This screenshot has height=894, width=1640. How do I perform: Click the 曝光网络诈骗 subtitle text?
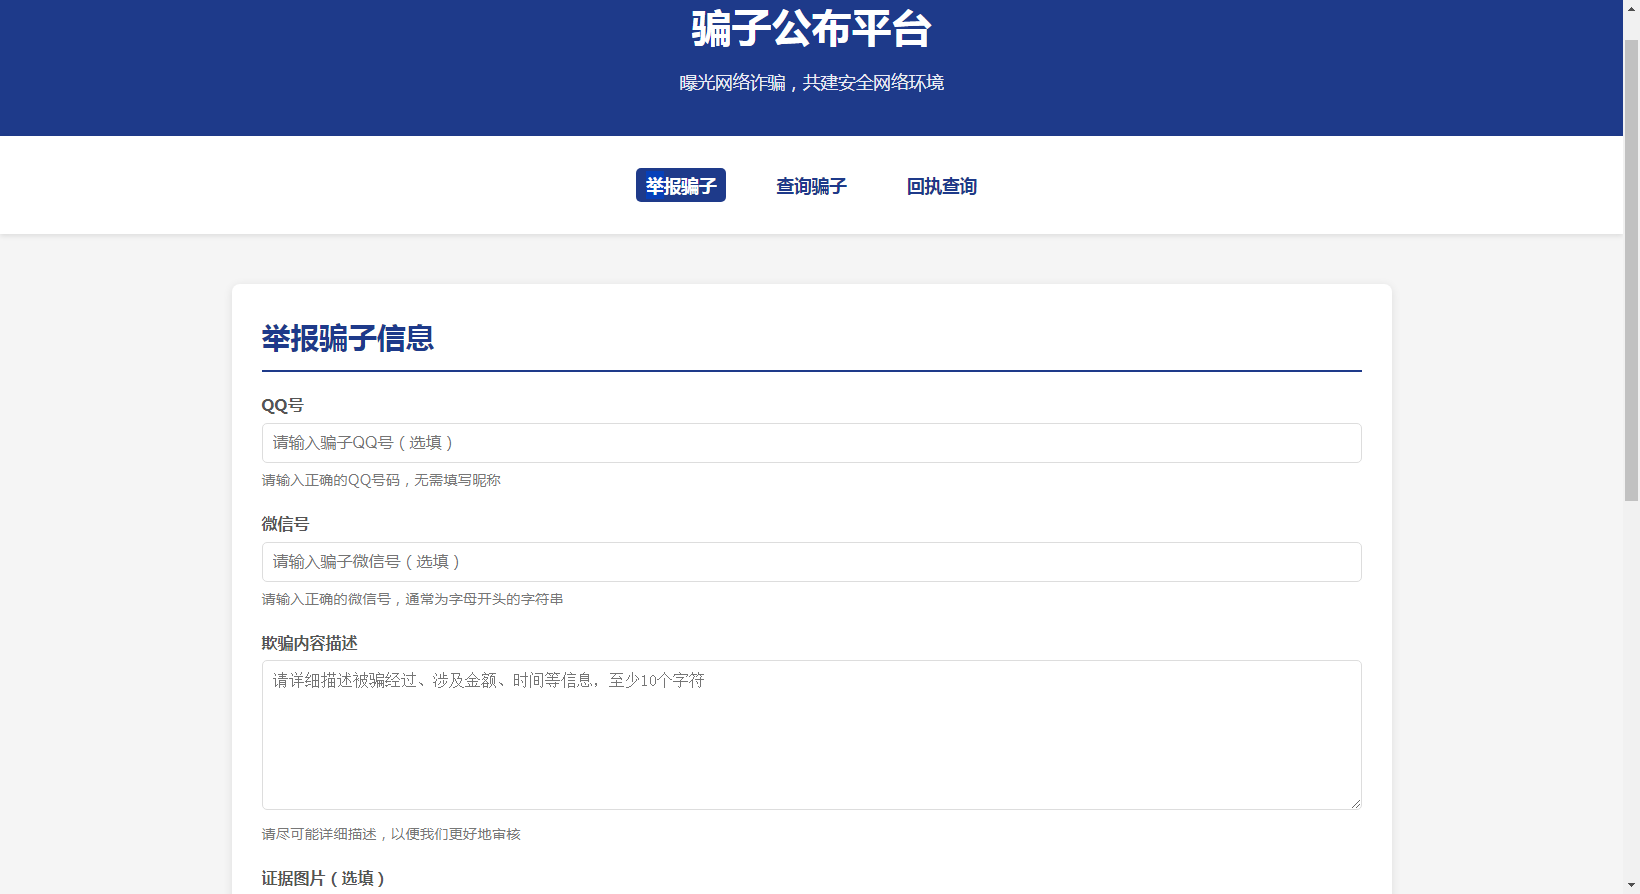[811, 83]
